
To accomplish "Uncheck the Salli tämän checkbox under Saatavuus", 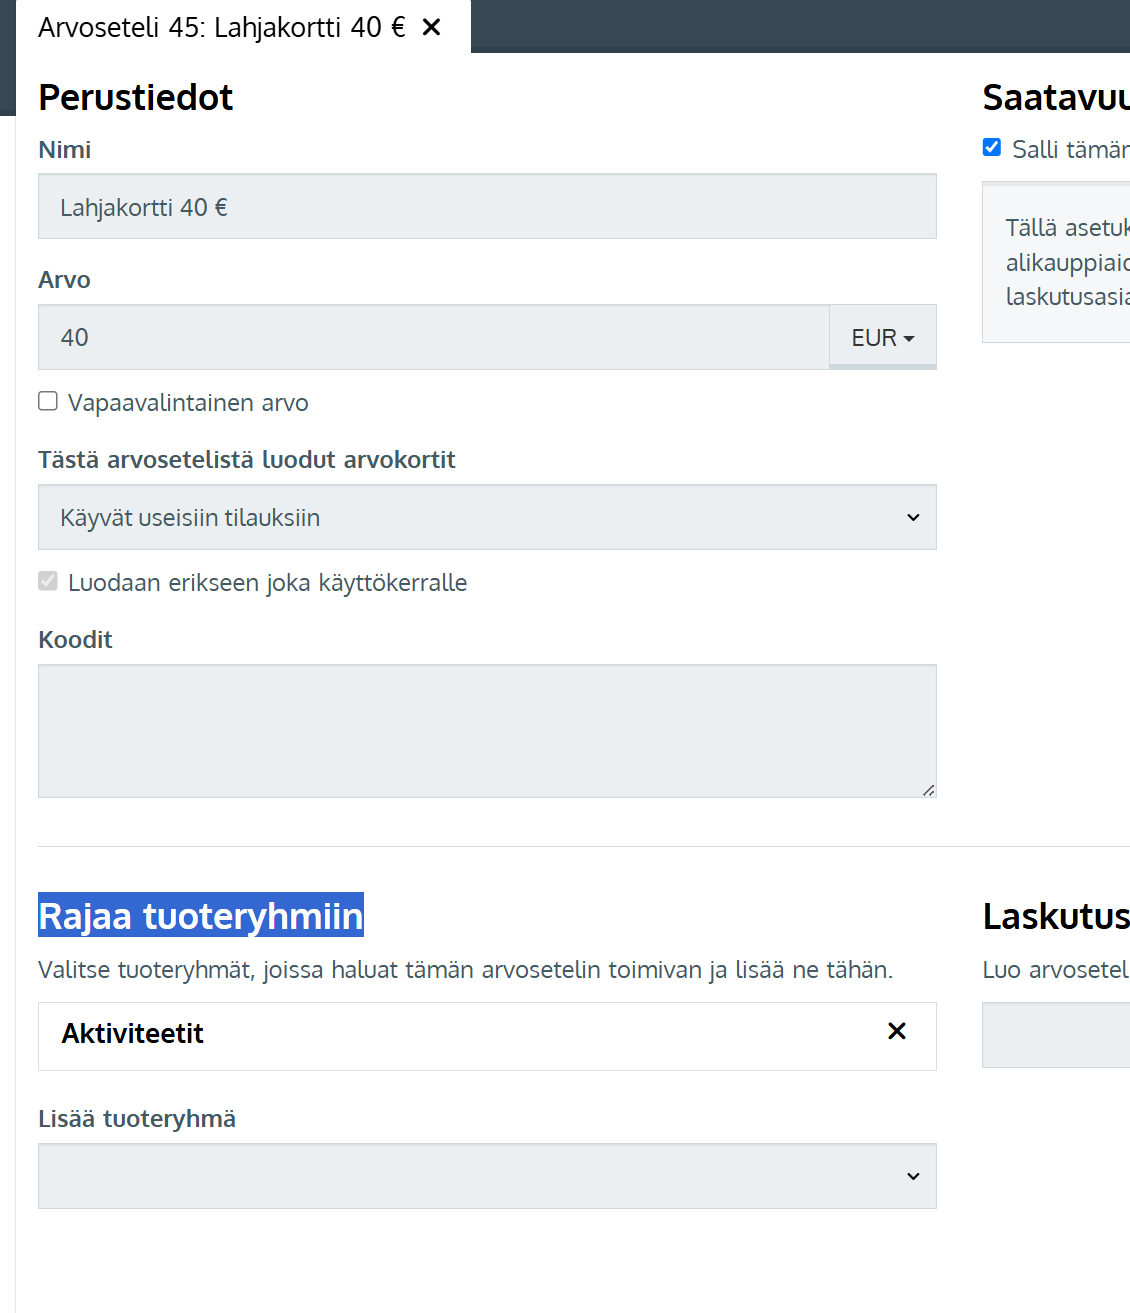I will coord(992,147).
